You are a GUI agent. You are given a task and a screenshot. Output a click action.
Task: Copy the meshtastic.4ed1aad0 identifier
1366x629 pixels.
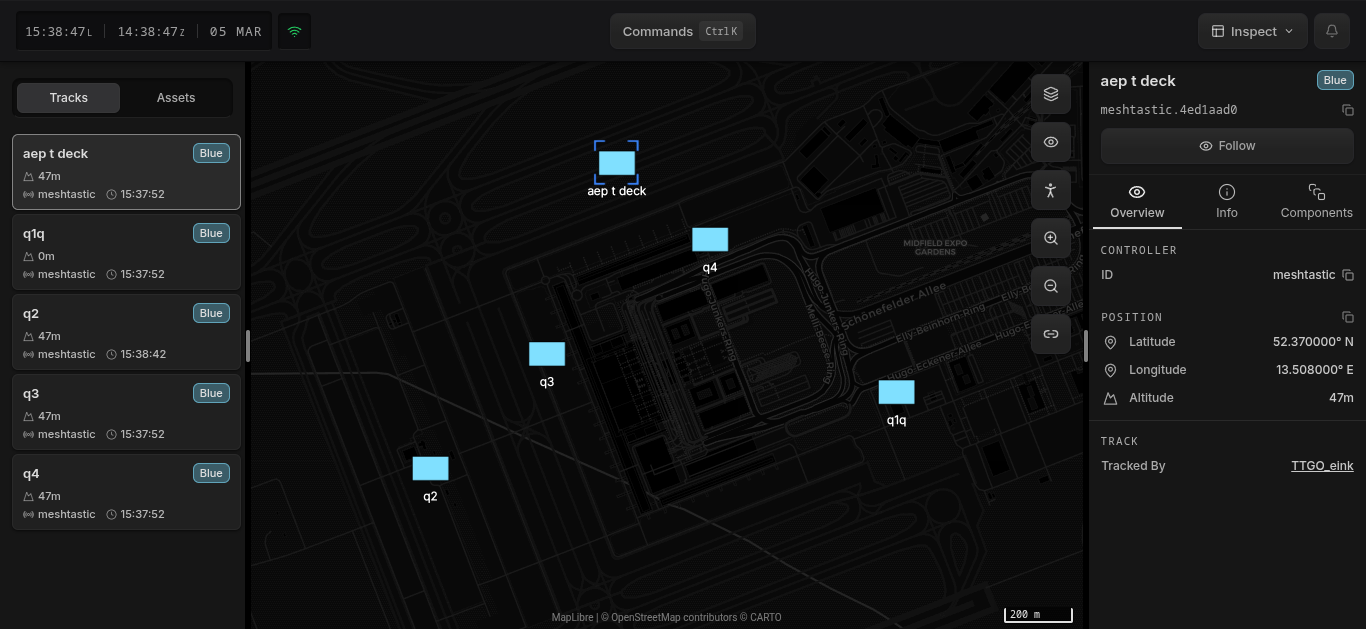pyautogui.click(x=1348, y=110)
